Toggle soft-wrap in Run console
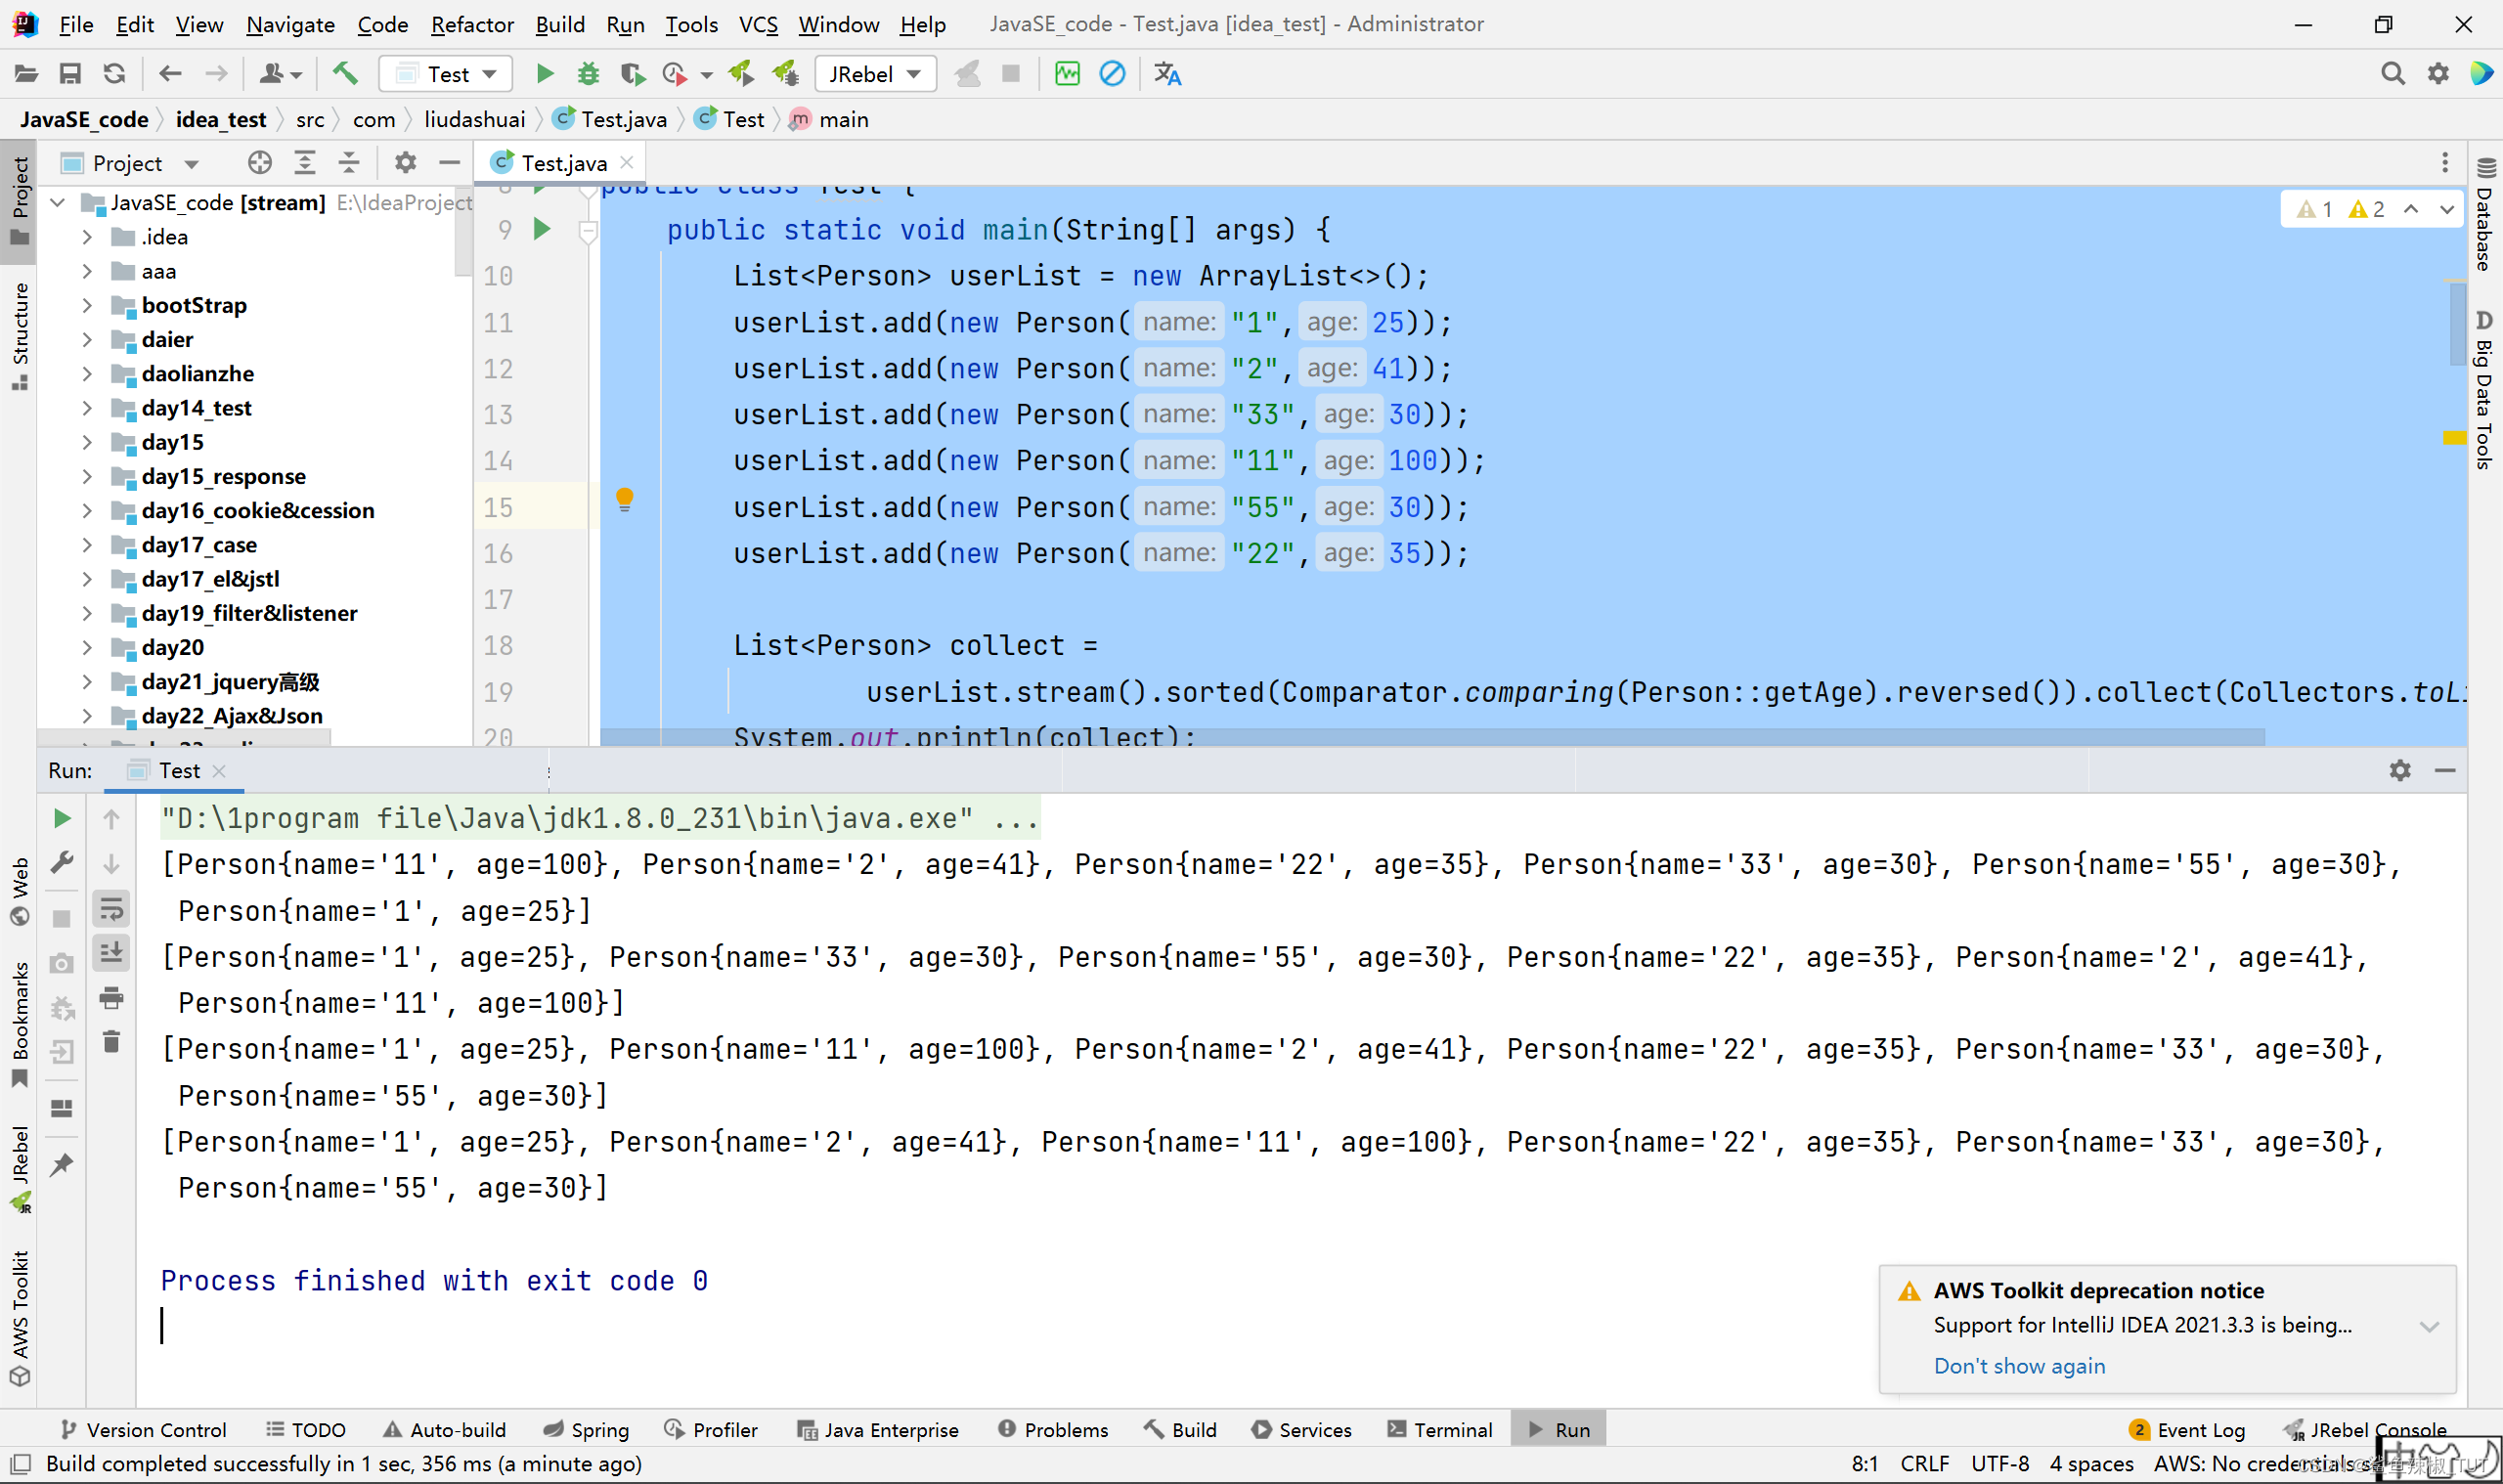Screen dimensions: 2503x1484 [x=112, y=909]
